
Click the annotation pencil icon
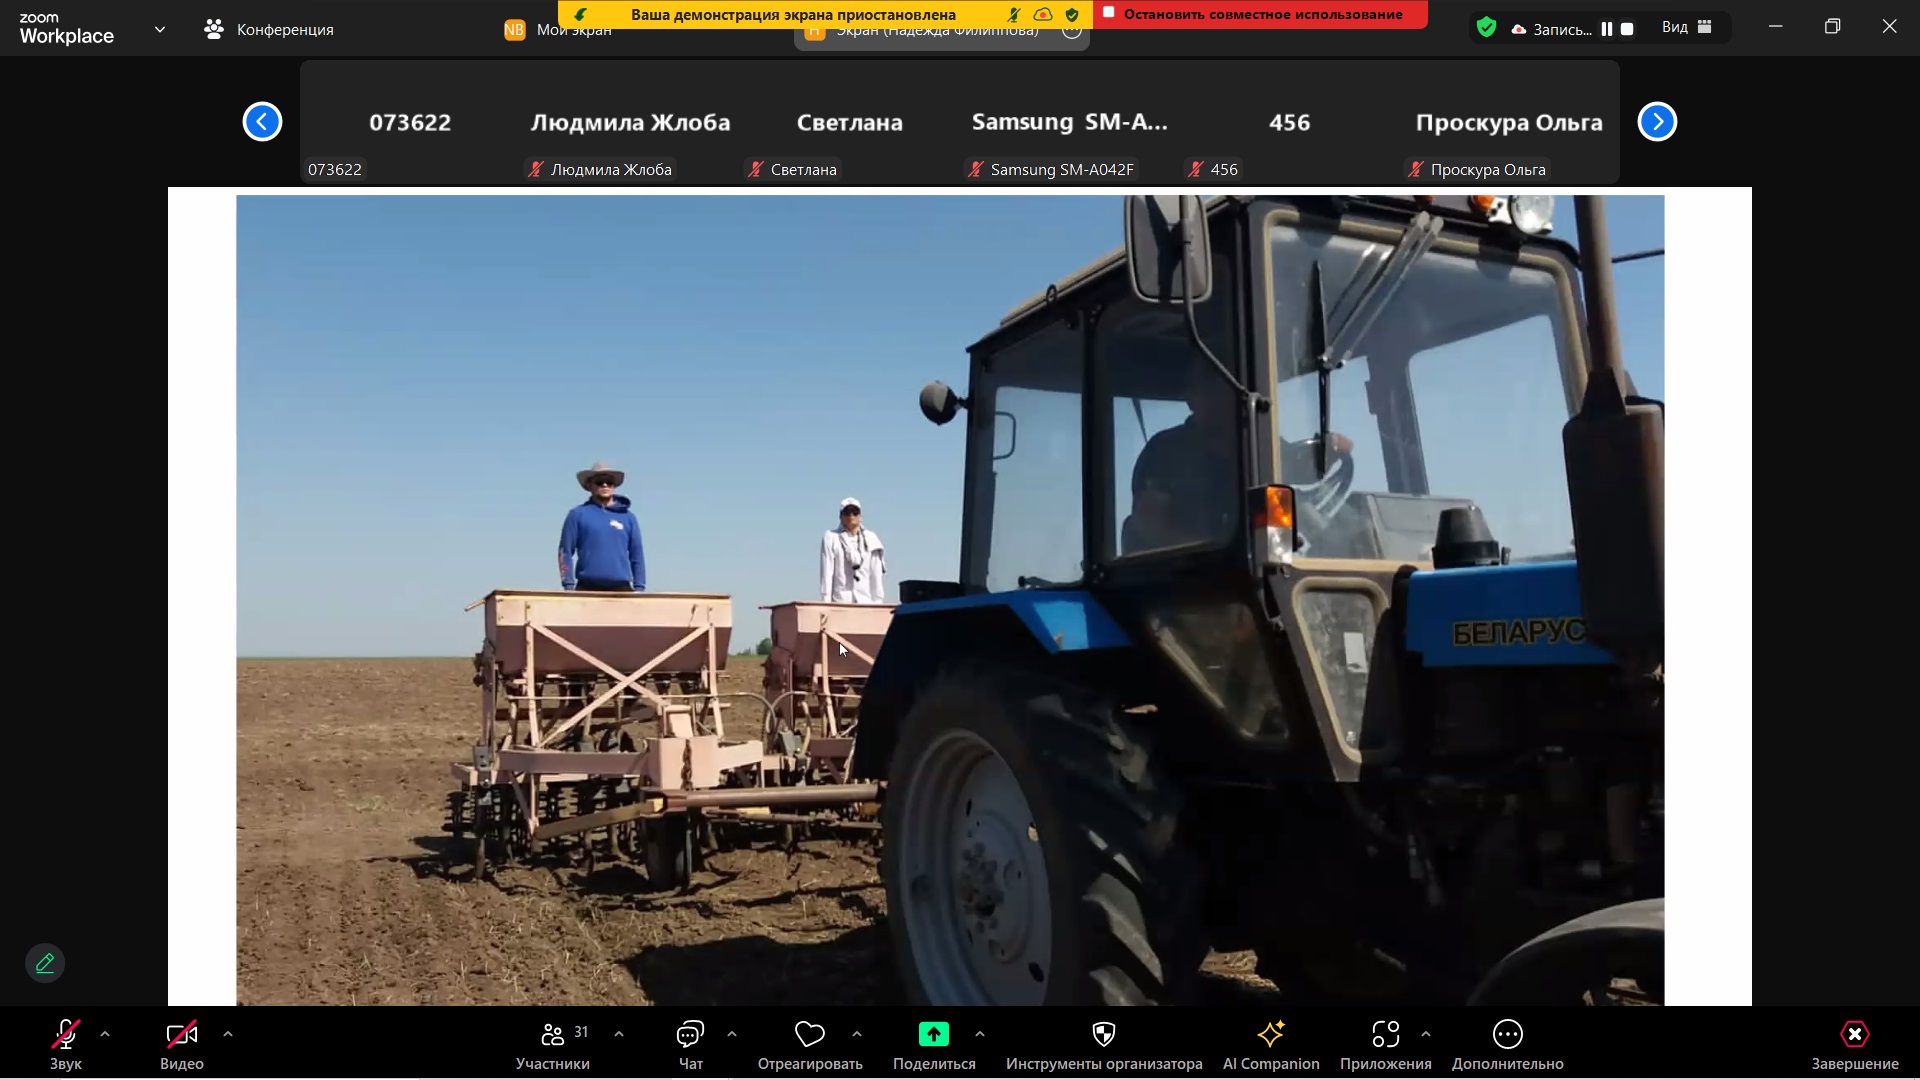(45, 963)
